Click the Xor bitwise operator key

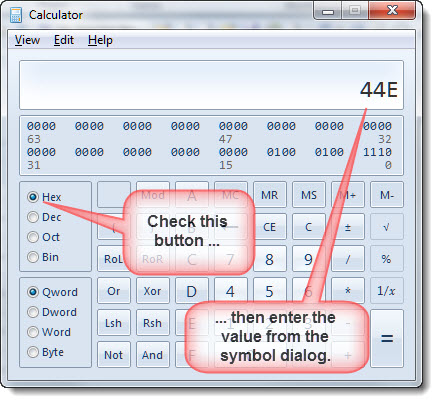pos(153,291)
